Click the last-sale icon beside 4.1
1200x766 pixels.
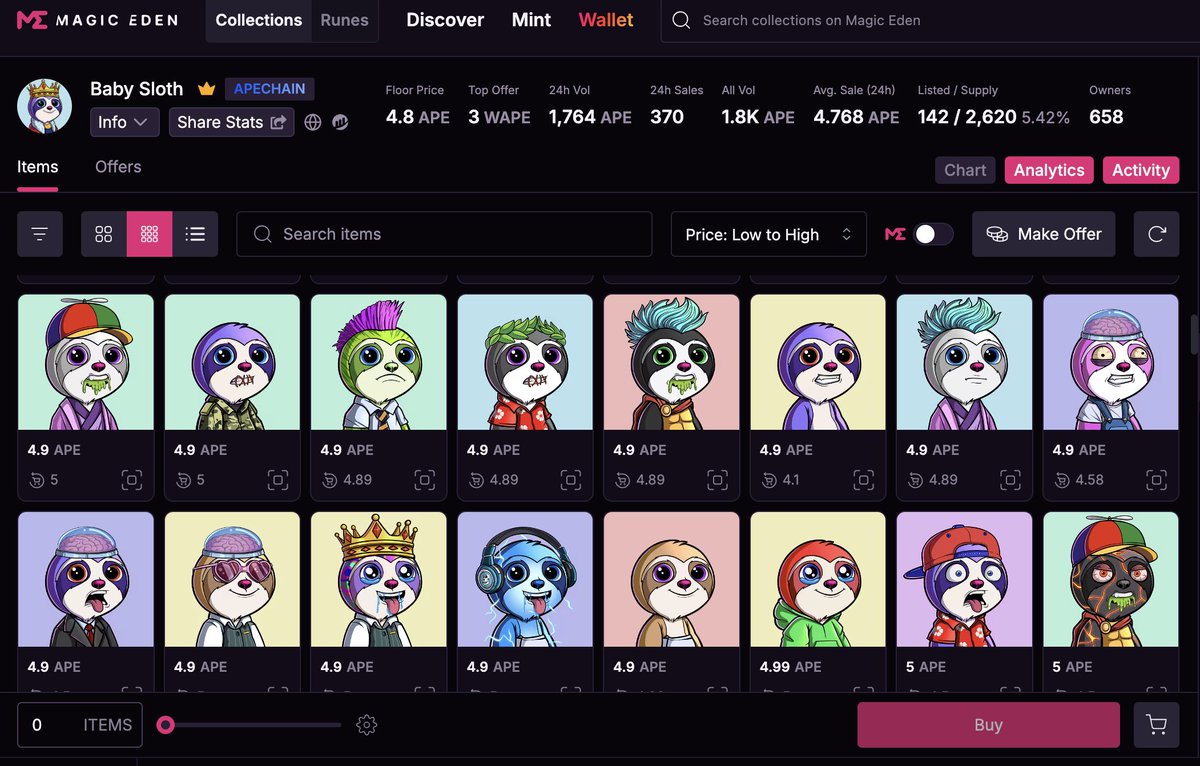point(770,480)
